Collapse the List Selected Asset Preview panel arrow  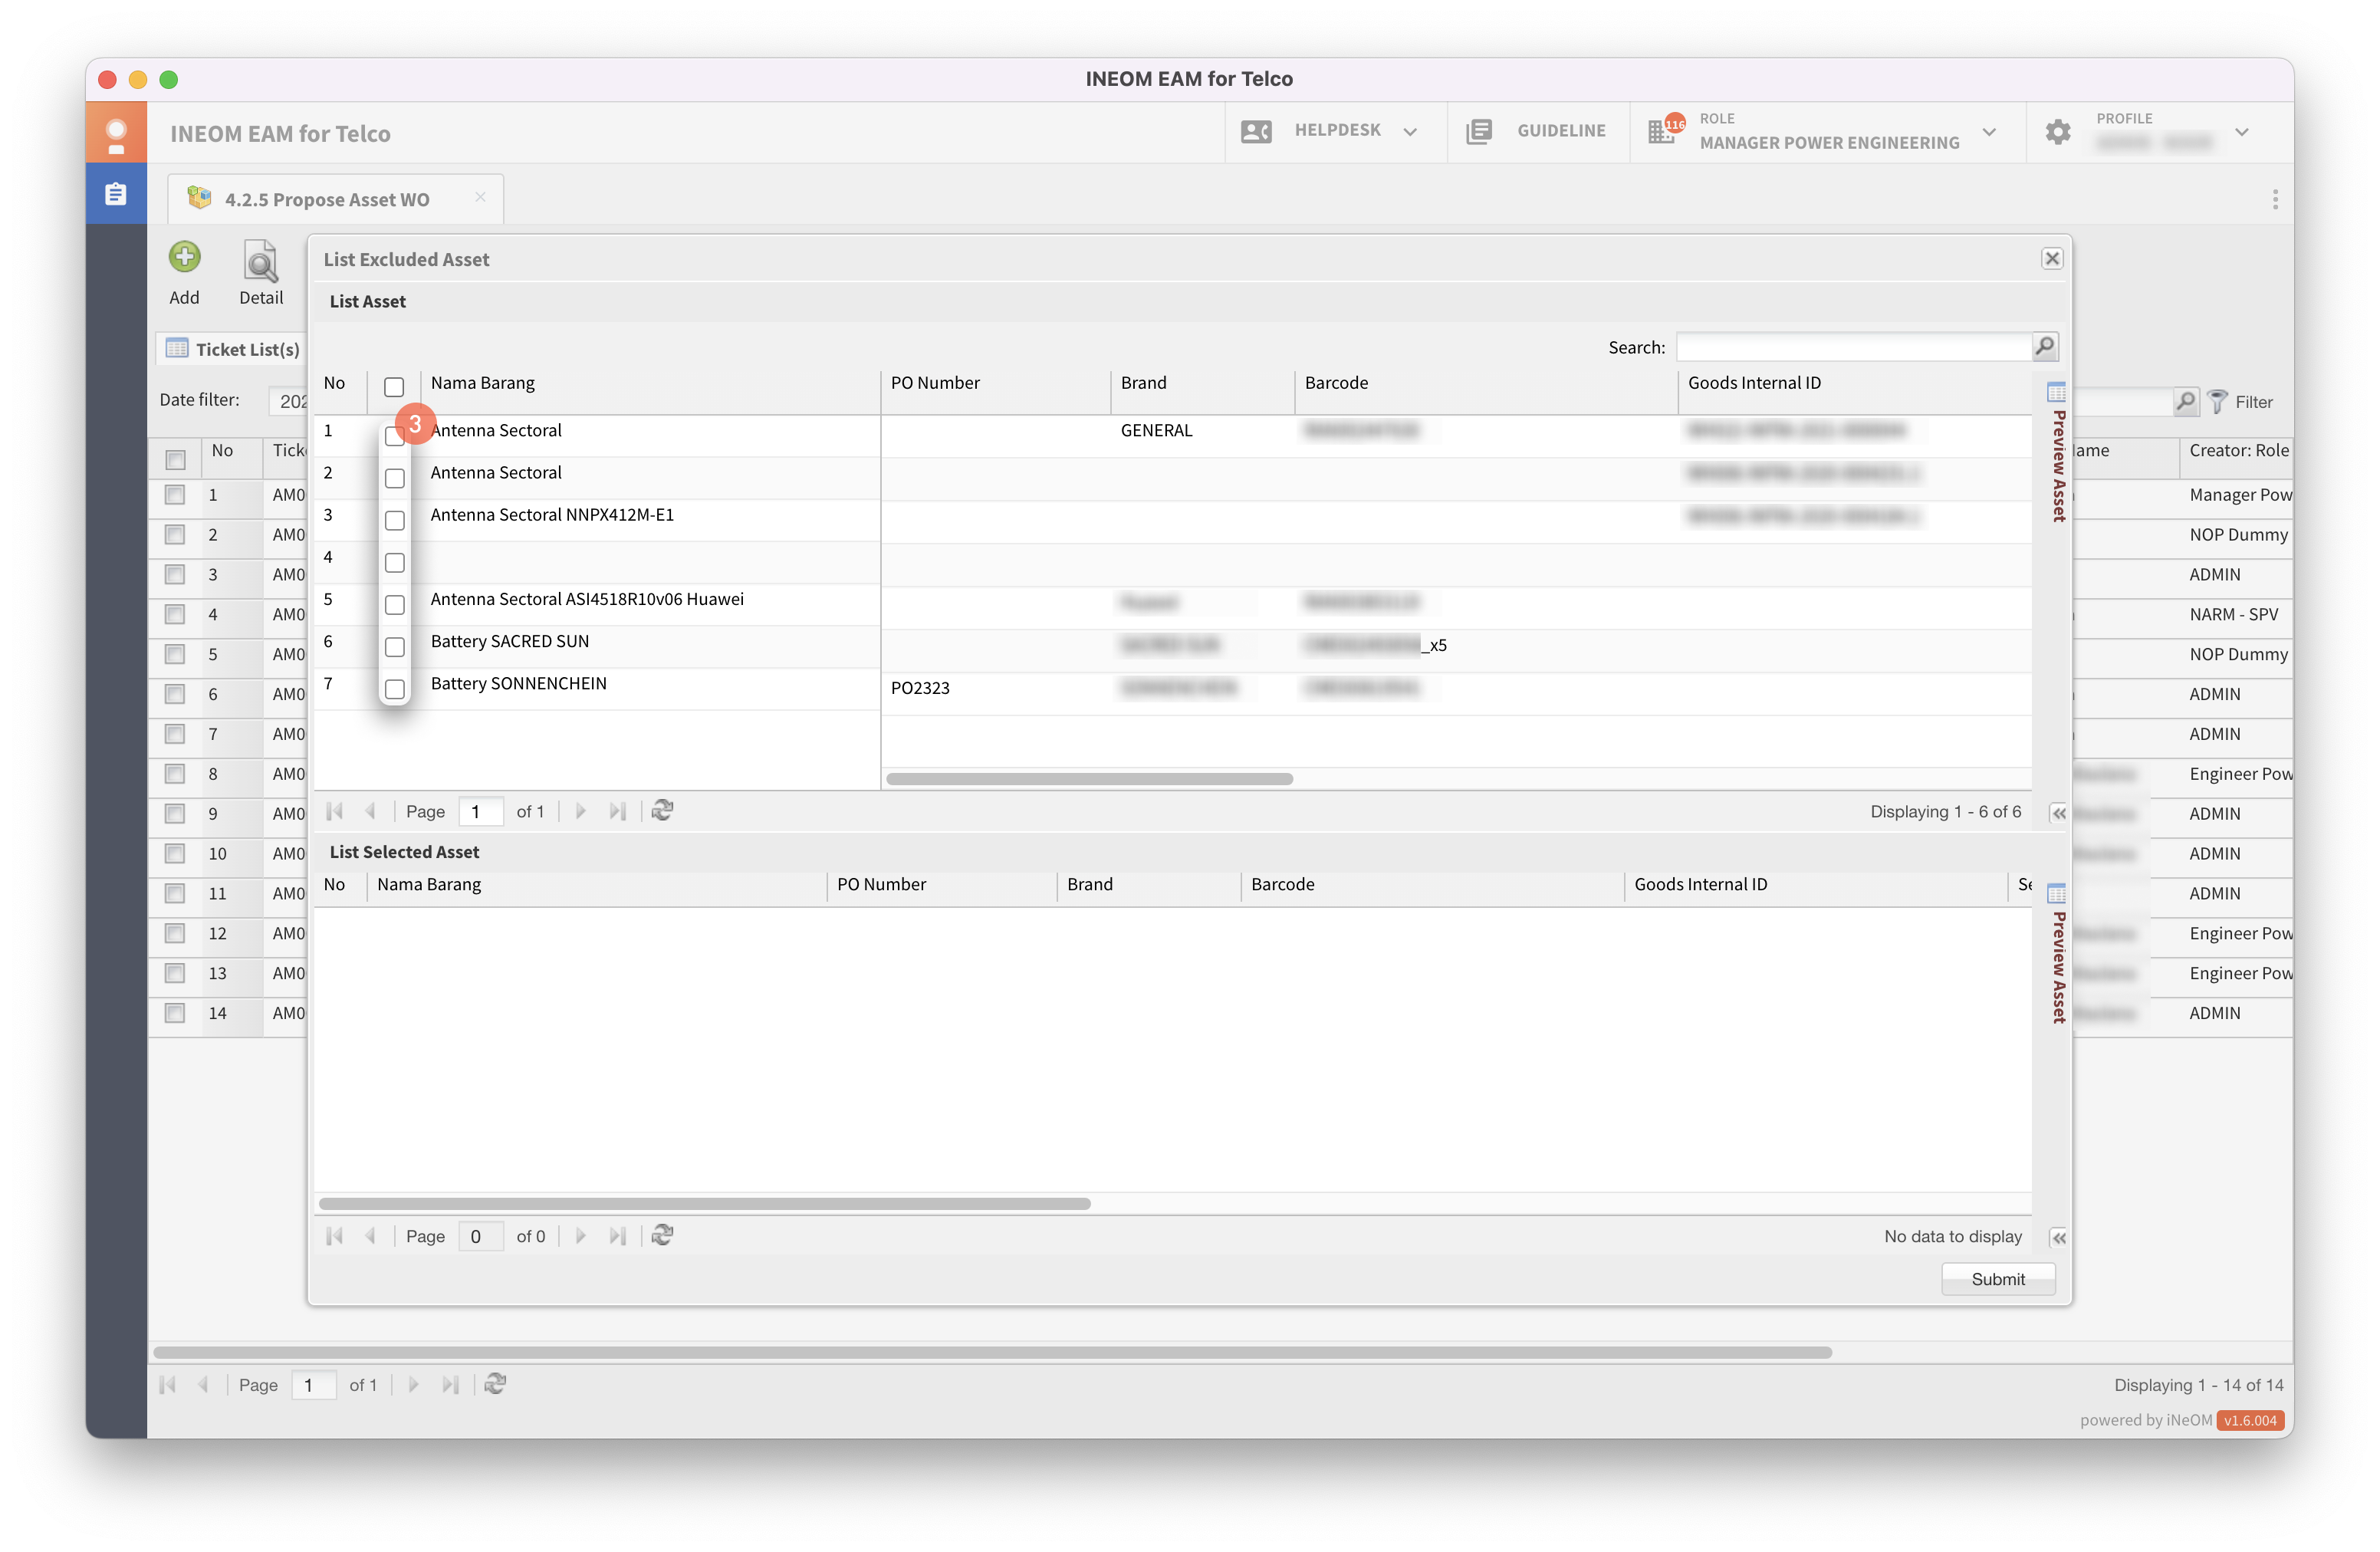tap(2058, 1237)
